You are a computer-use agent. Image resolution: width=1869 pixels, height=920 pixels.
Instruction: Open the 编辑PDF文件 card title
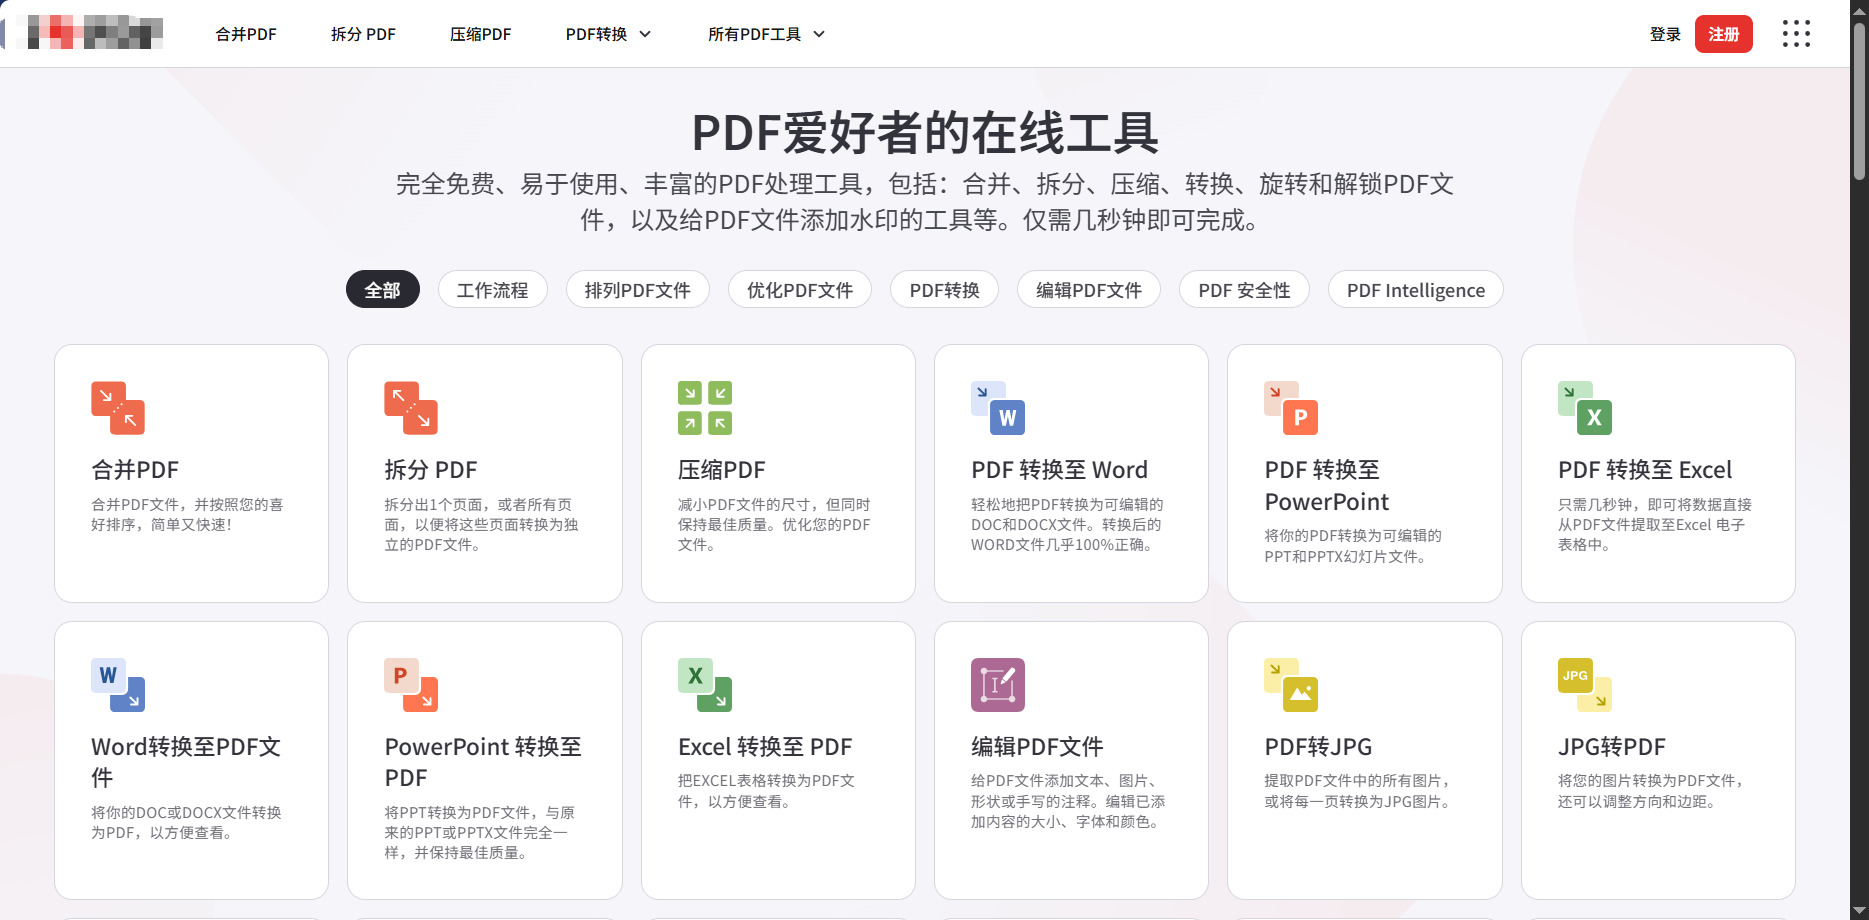click(1037, 747)
